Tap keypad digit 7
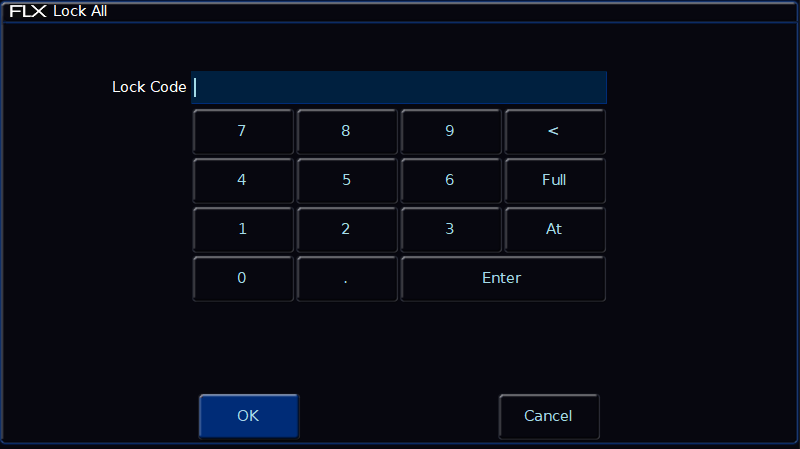The height and width of the screenshot is (449, 800). pyautogui.click(x=243, y=131)
